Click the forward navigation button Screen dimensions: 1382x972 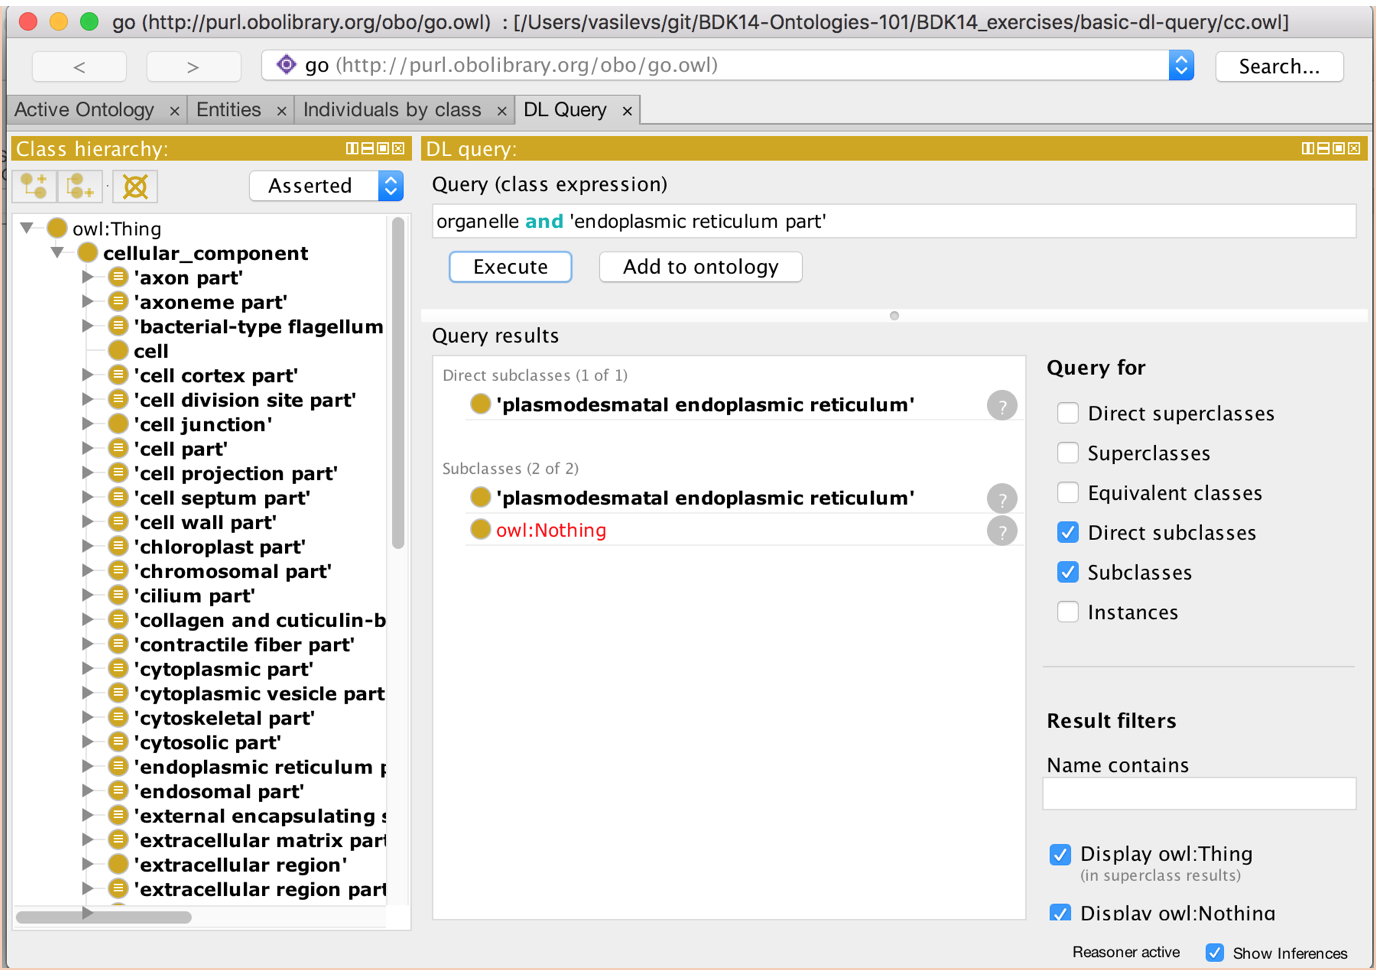tap(193, 67)
